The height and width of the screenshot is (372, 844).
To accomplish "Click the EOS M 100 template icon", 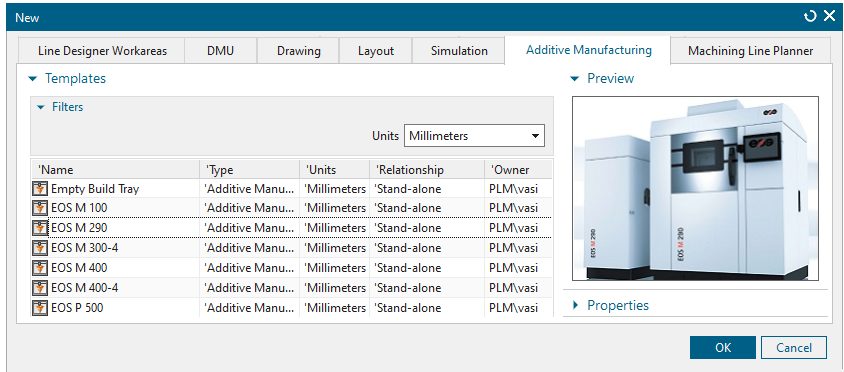I will pos(40,208).
